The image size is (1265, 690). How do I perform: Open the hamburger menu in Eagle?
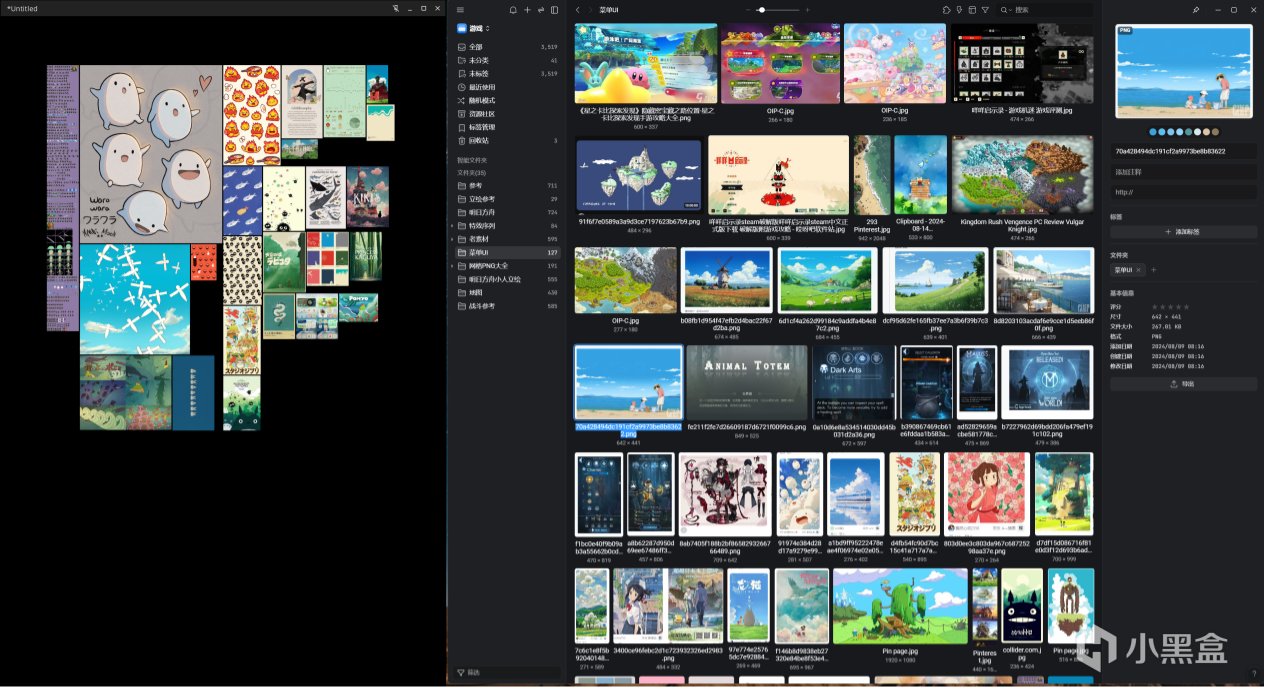click(461, 10)
